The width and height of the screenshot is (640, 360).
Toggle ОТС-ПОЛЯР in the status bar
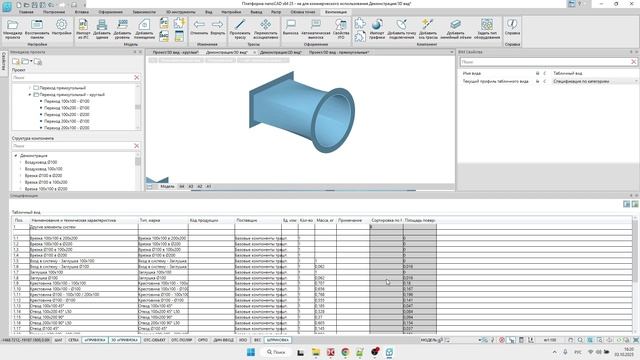point(182,340)
